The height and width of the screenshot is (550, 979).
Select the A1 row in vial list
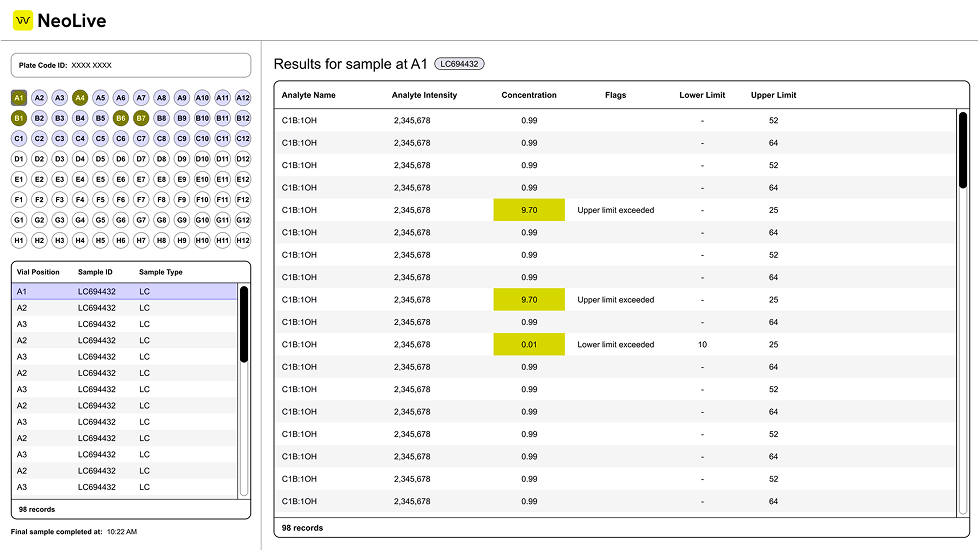(x=125, y=292)
